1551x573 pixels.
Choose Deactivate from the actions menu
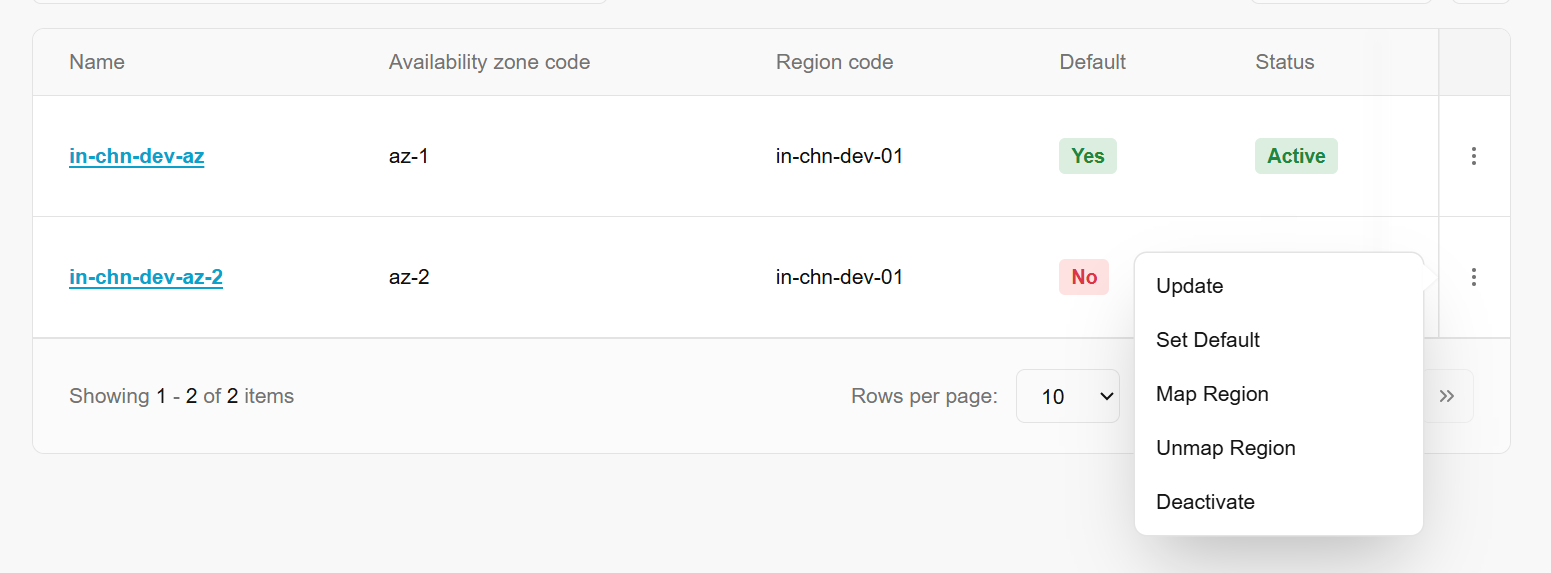point(1205,502)
